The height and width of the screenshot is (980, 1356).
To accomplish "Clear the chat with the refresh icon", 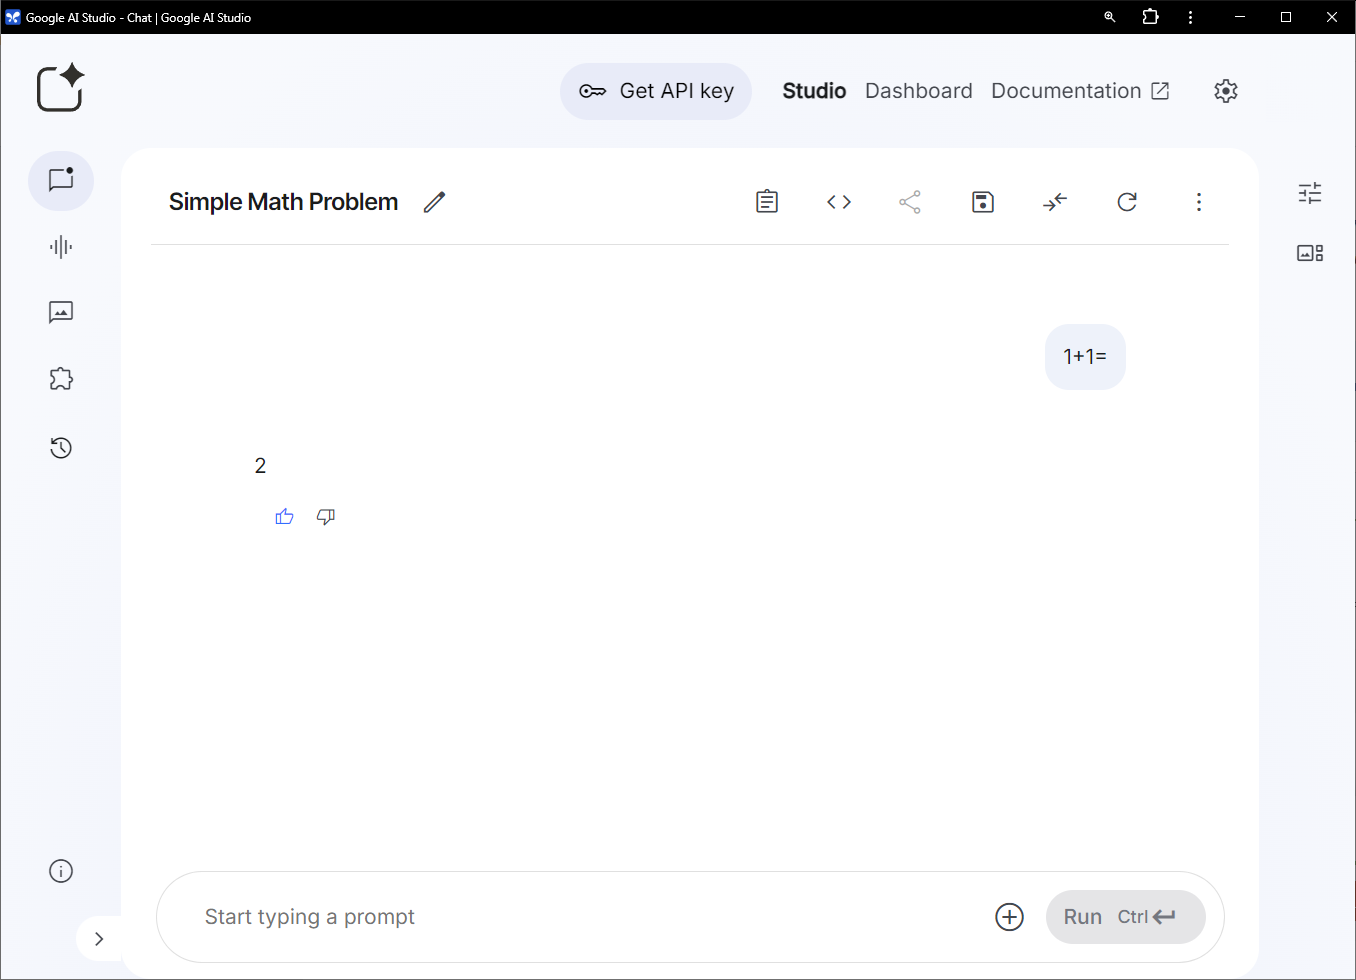I will tap(1127, 201).
